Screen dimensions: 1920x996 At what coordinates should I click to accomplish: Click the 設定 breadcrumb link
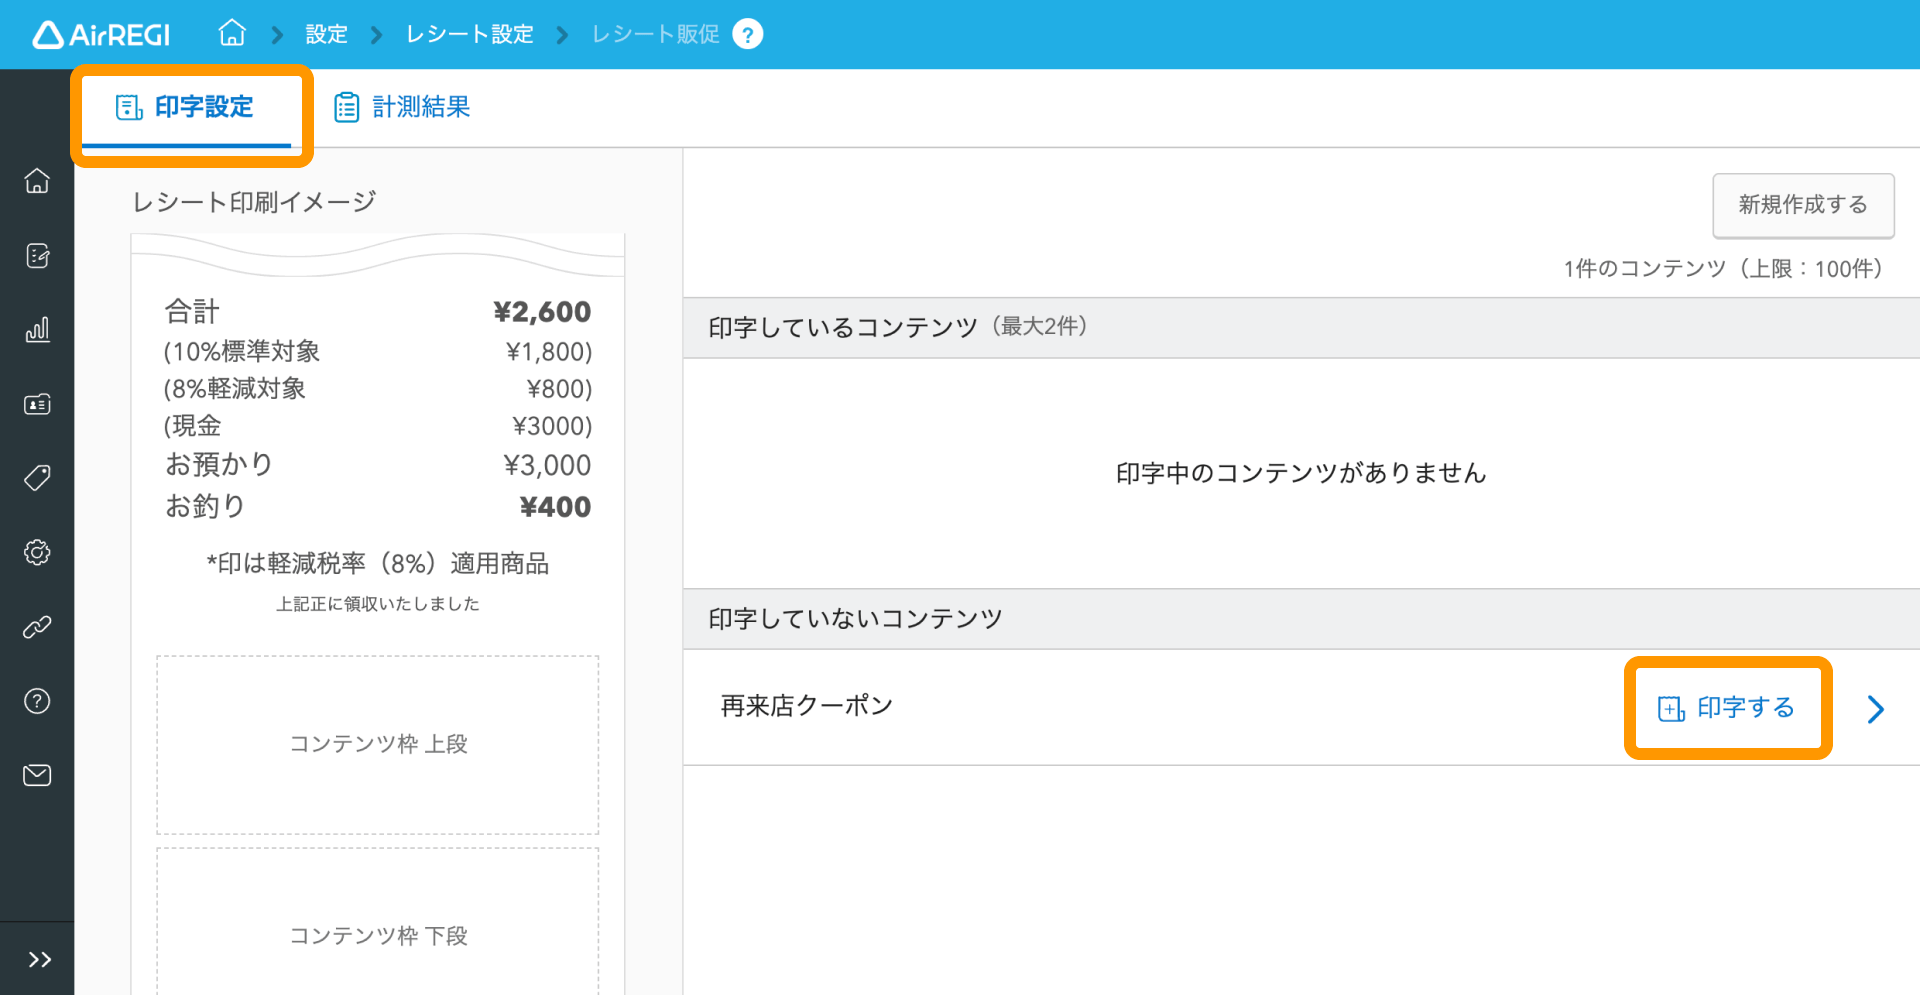coord(326,34)
